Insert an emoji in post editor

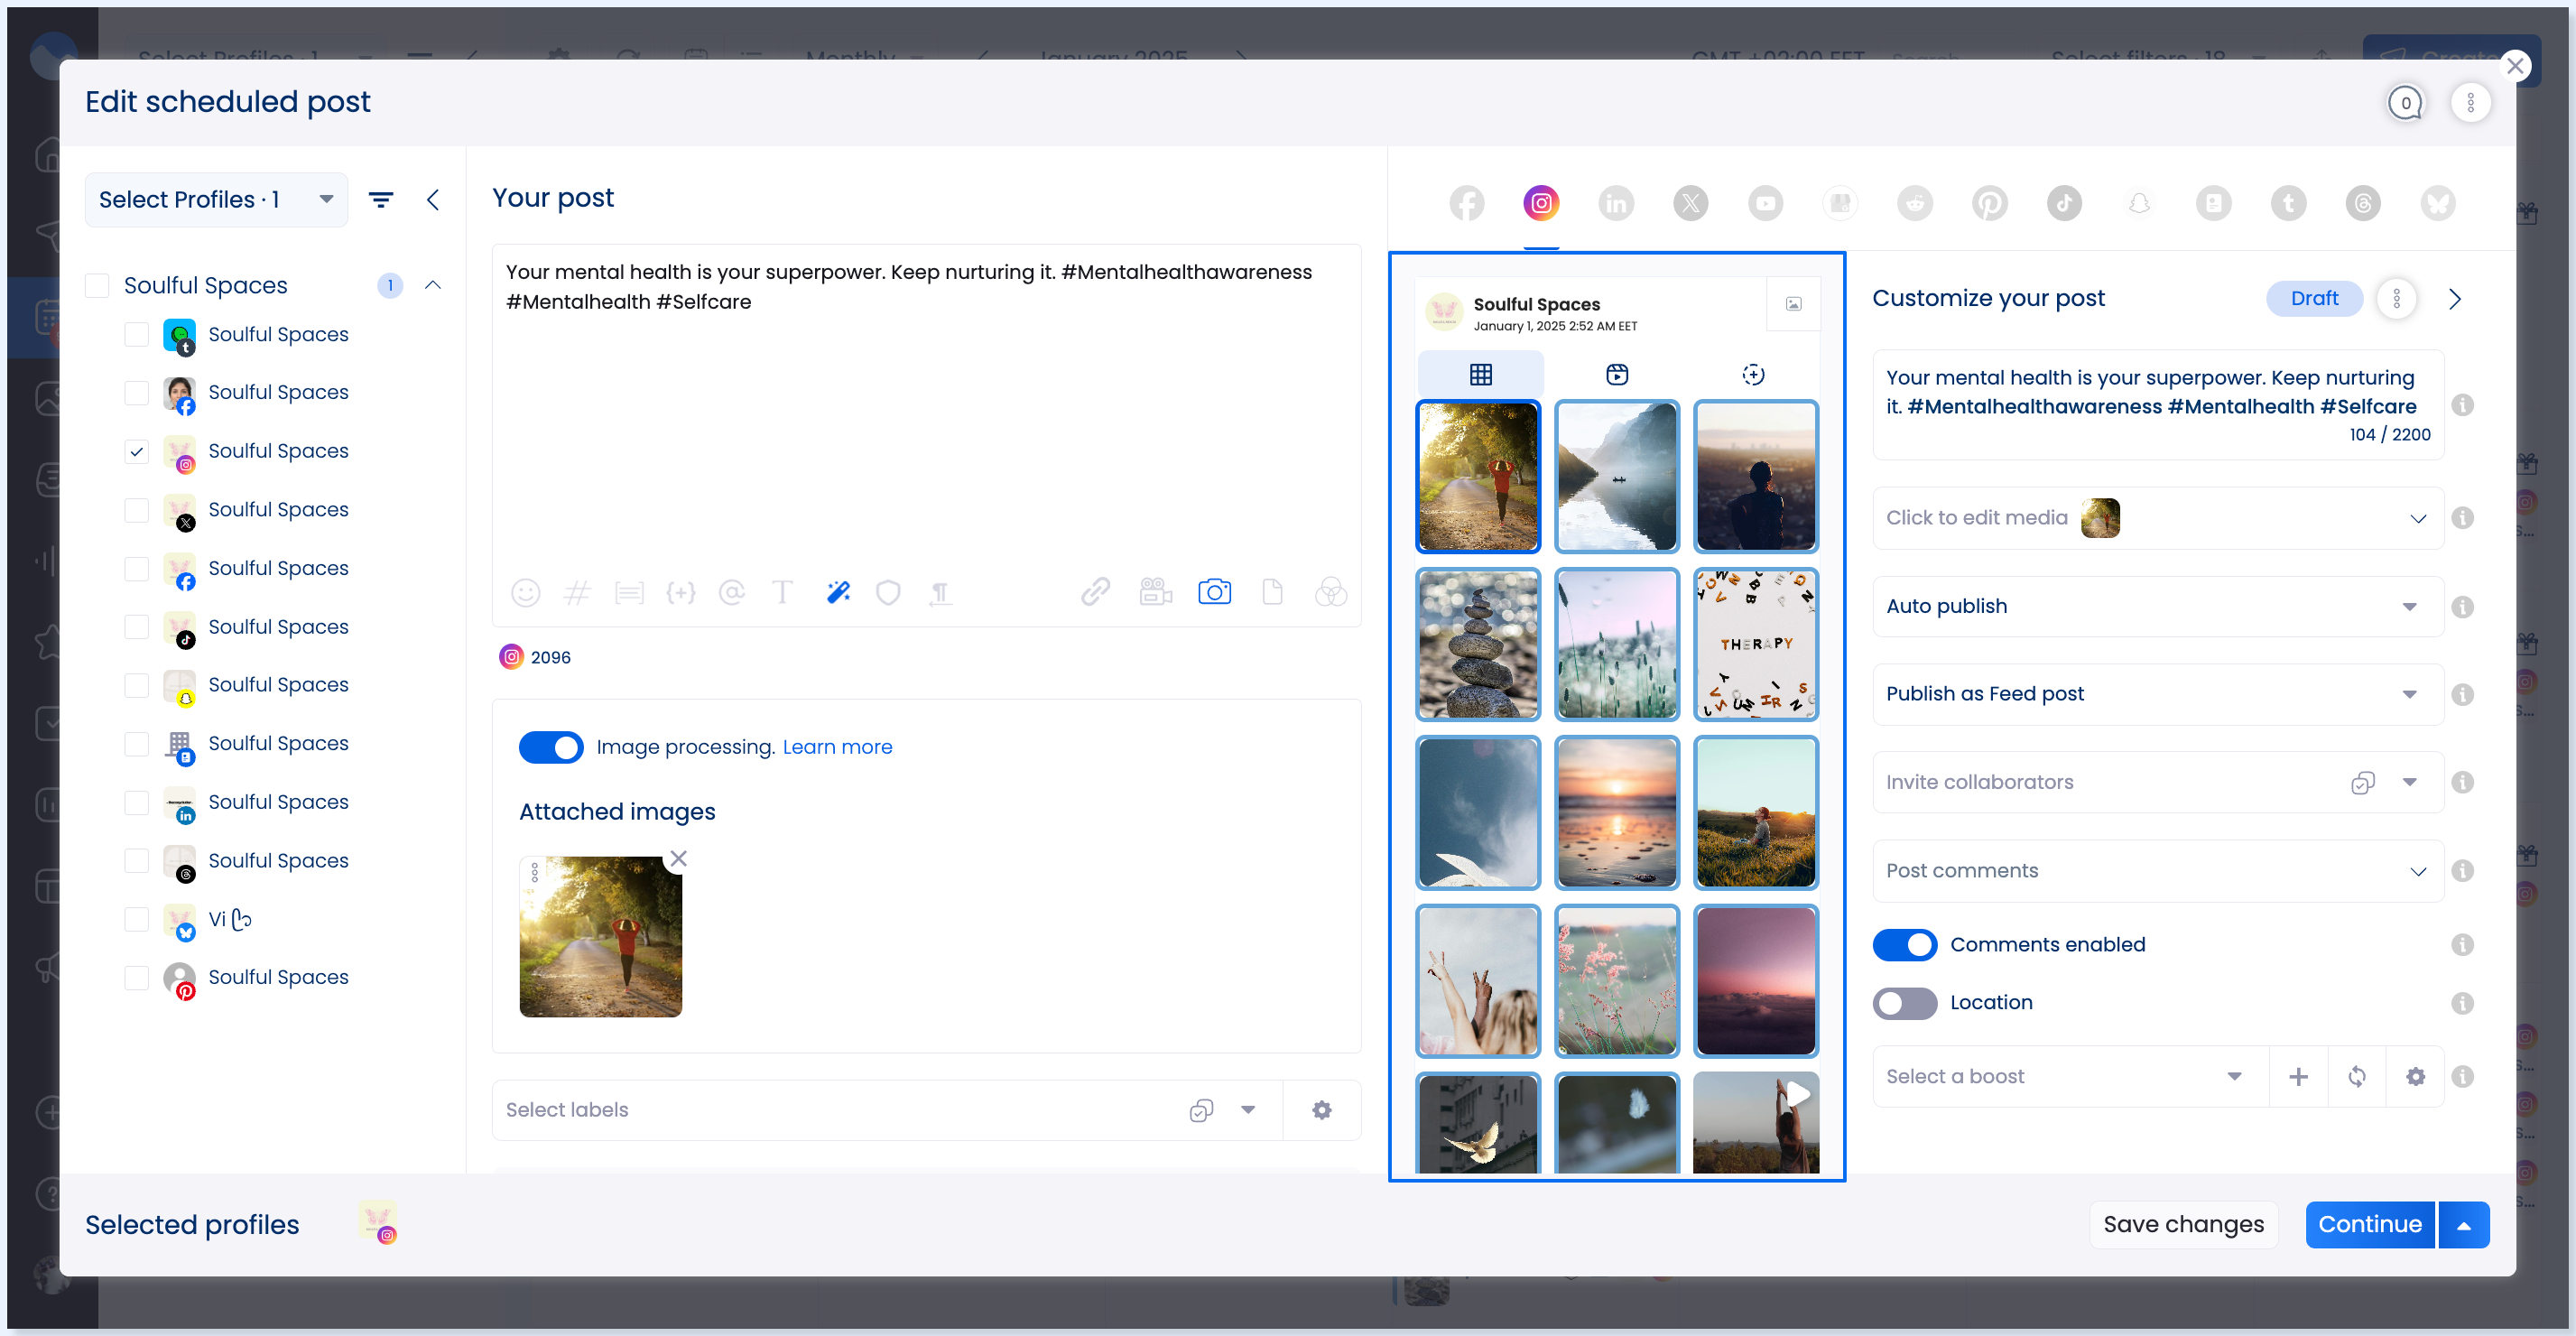point(525,593)
